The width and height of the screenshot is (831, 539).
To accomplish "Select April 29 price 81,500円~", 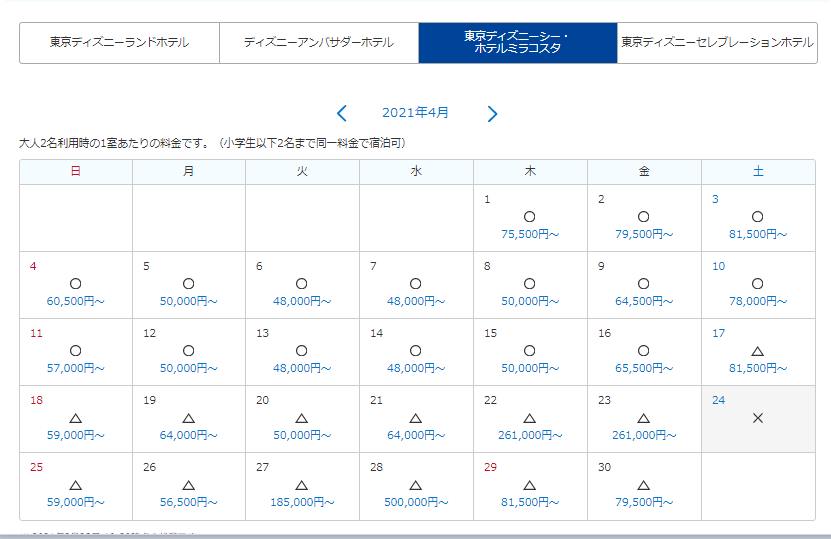I will (530, 502).
